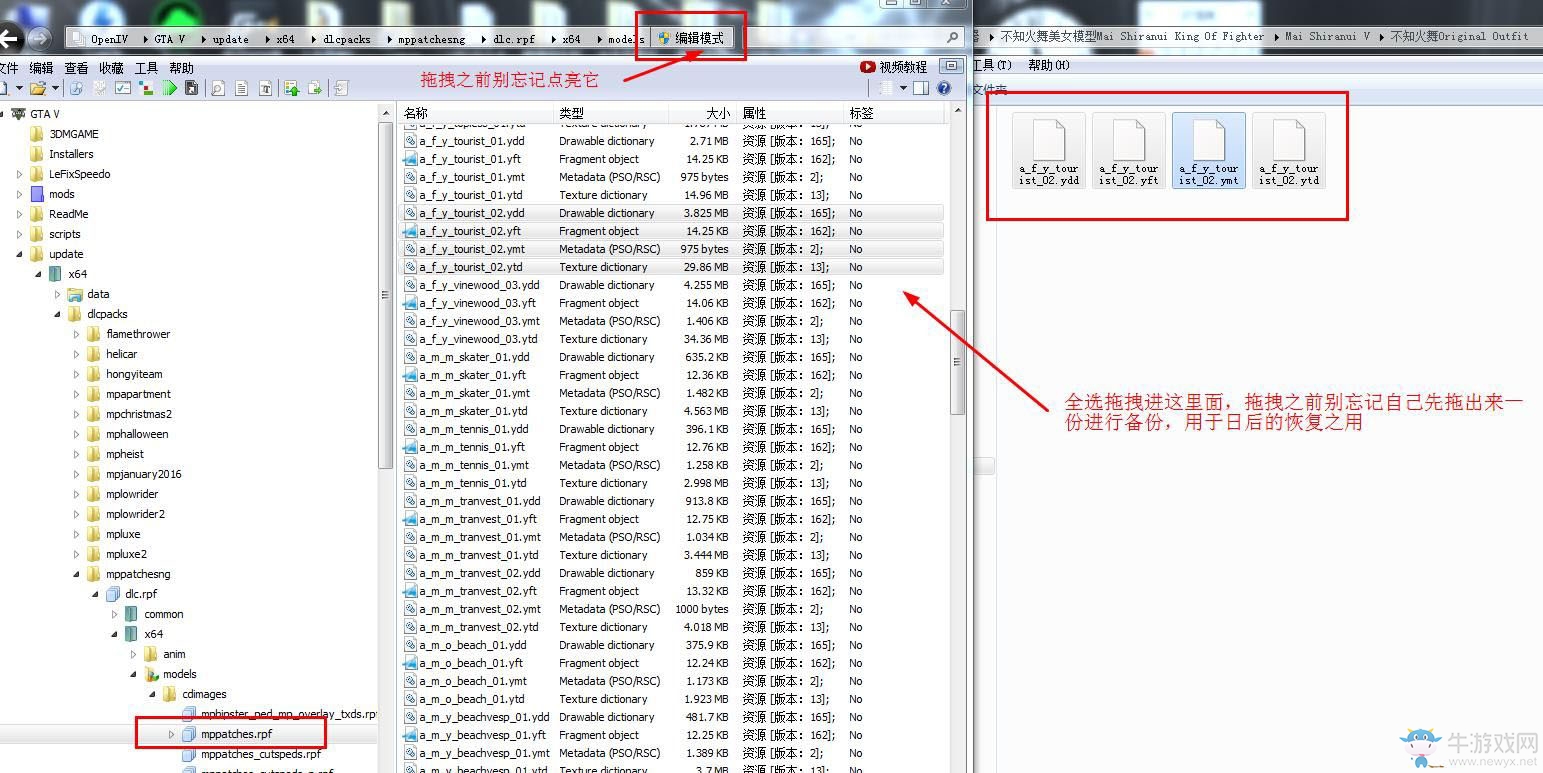The width and height of the screenshot is (1543, 773).
Task: Click the back navigation arrow
Action: coord(9,39)
